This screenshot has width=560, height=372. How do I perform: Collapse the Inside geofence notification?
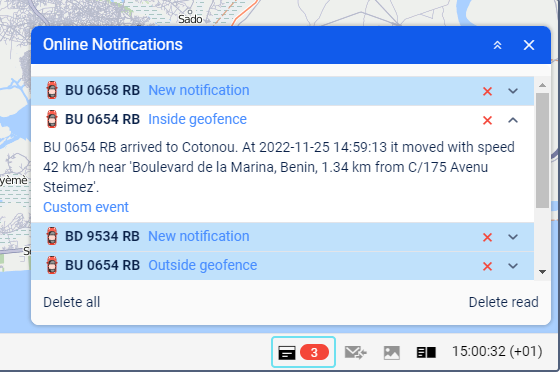pyautogui.click(x=513, y=120)
